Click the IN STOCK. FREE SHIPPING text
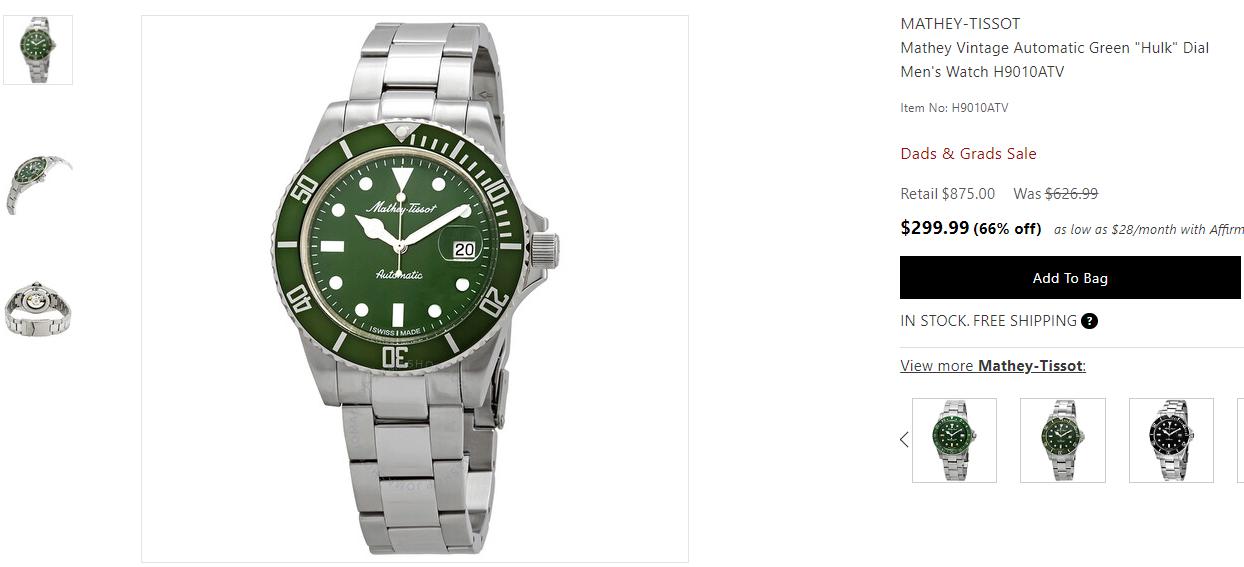 [988, 321]
